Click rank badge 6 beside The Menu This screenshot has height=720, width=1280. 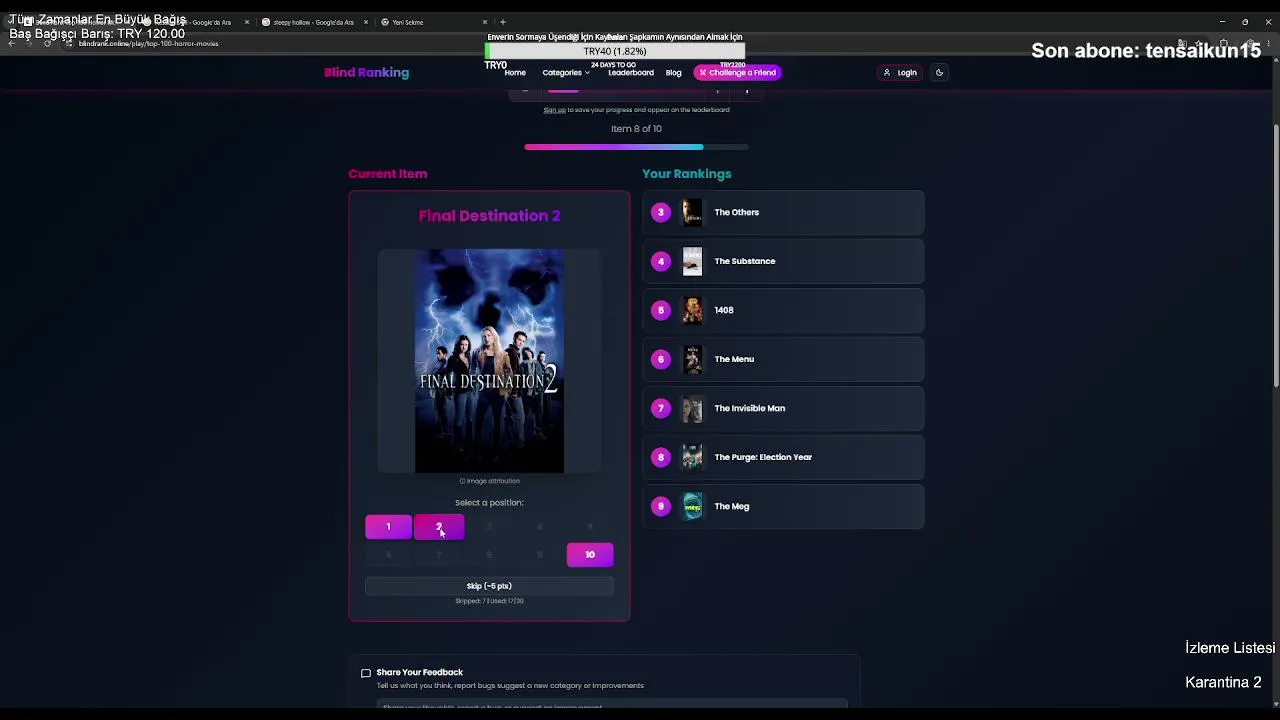point(660,359)
